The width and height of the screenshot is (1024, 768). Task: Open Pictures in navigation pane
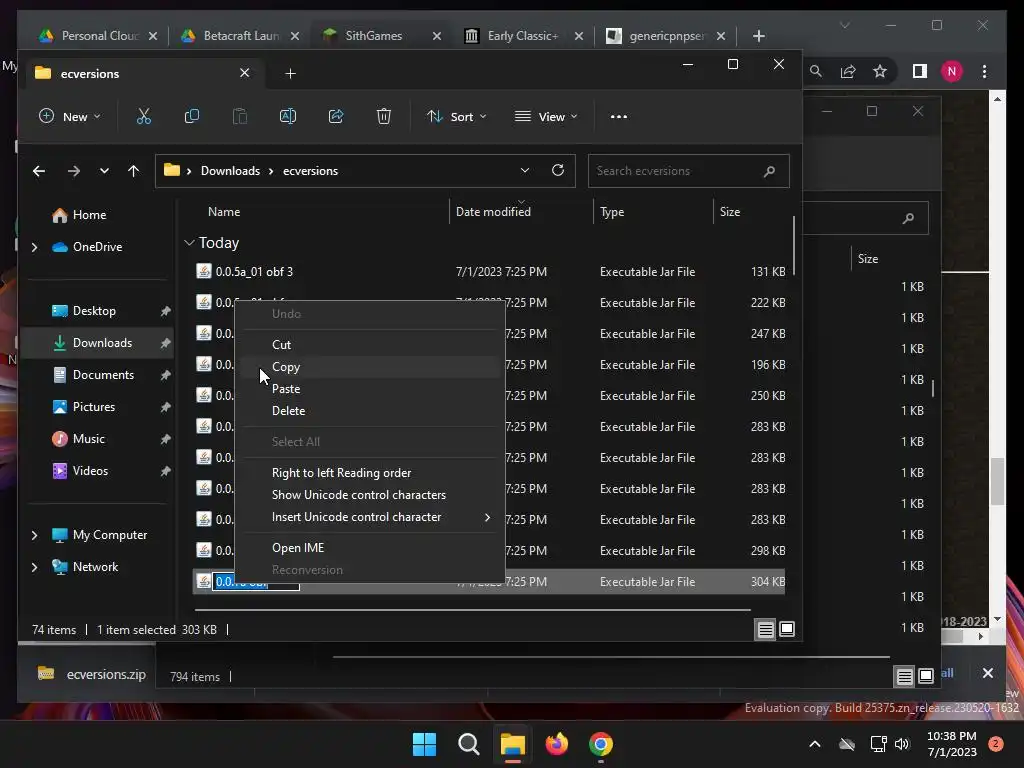pyautogui.click(x=94, y=407)
